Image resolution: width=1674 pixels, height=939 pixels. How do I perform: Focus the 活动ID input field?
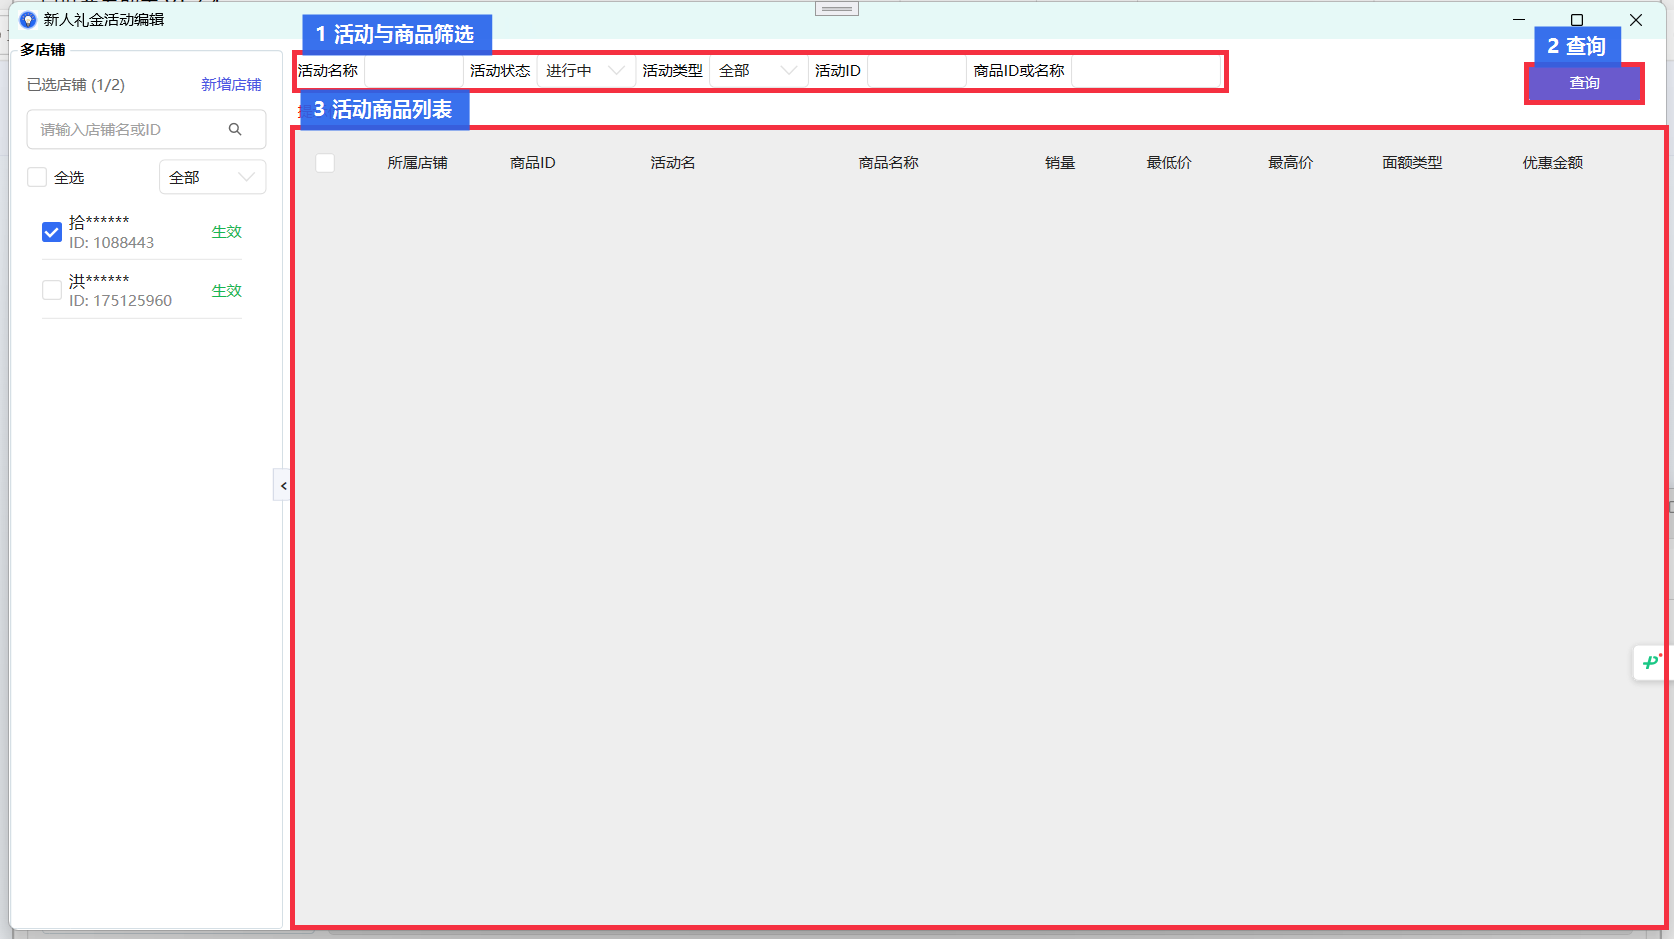[x=916, y=71]
